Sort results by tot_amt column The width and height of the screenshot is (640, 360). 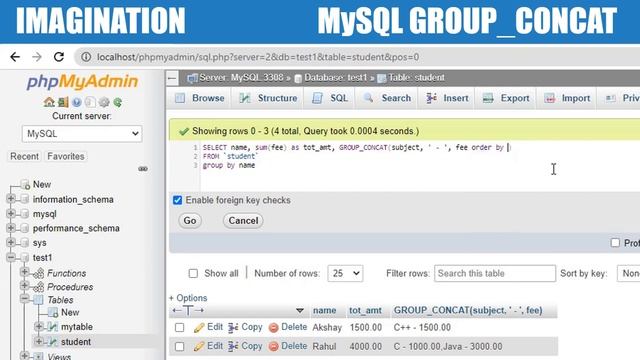click(365, 311)
